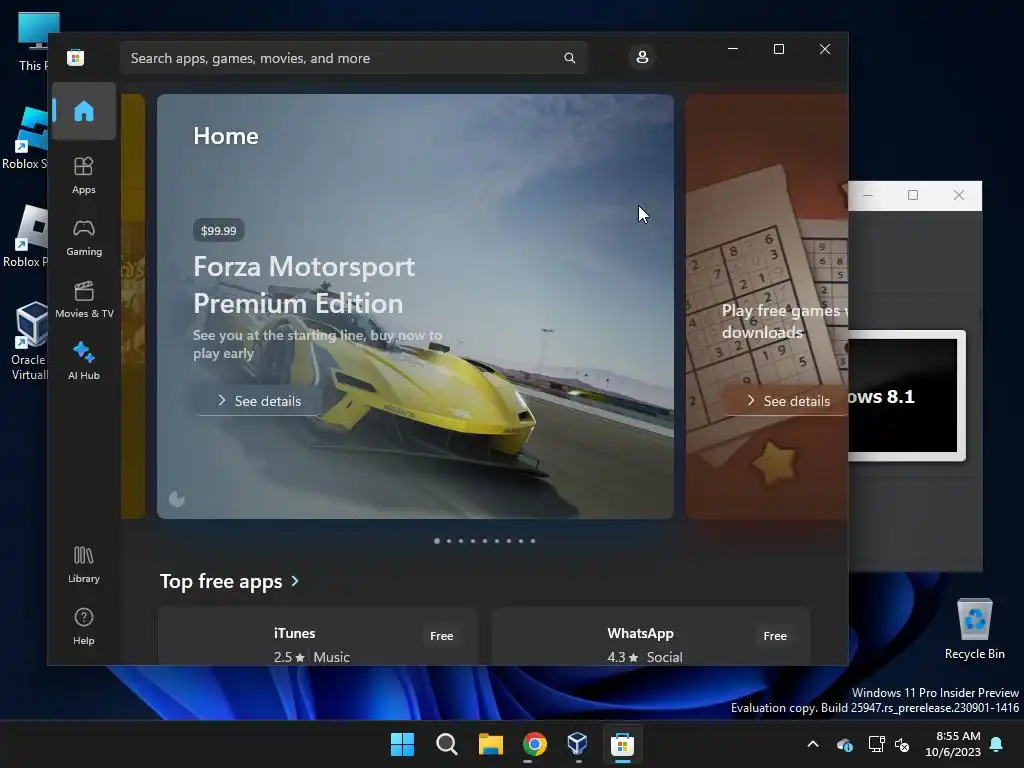Open the Forza Motorsport hero banner
Screen dimensions: 1024x768
point(415,306)
